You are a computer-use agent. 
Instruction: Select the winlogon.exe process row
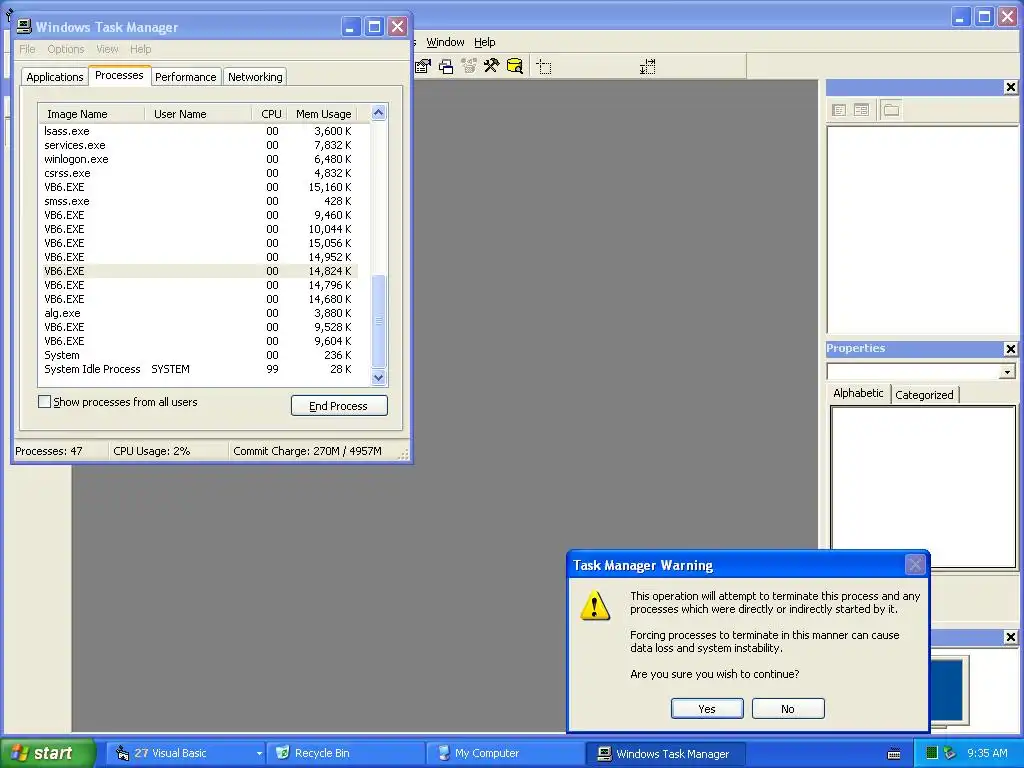pyautogui.click(x=199, y=159)
